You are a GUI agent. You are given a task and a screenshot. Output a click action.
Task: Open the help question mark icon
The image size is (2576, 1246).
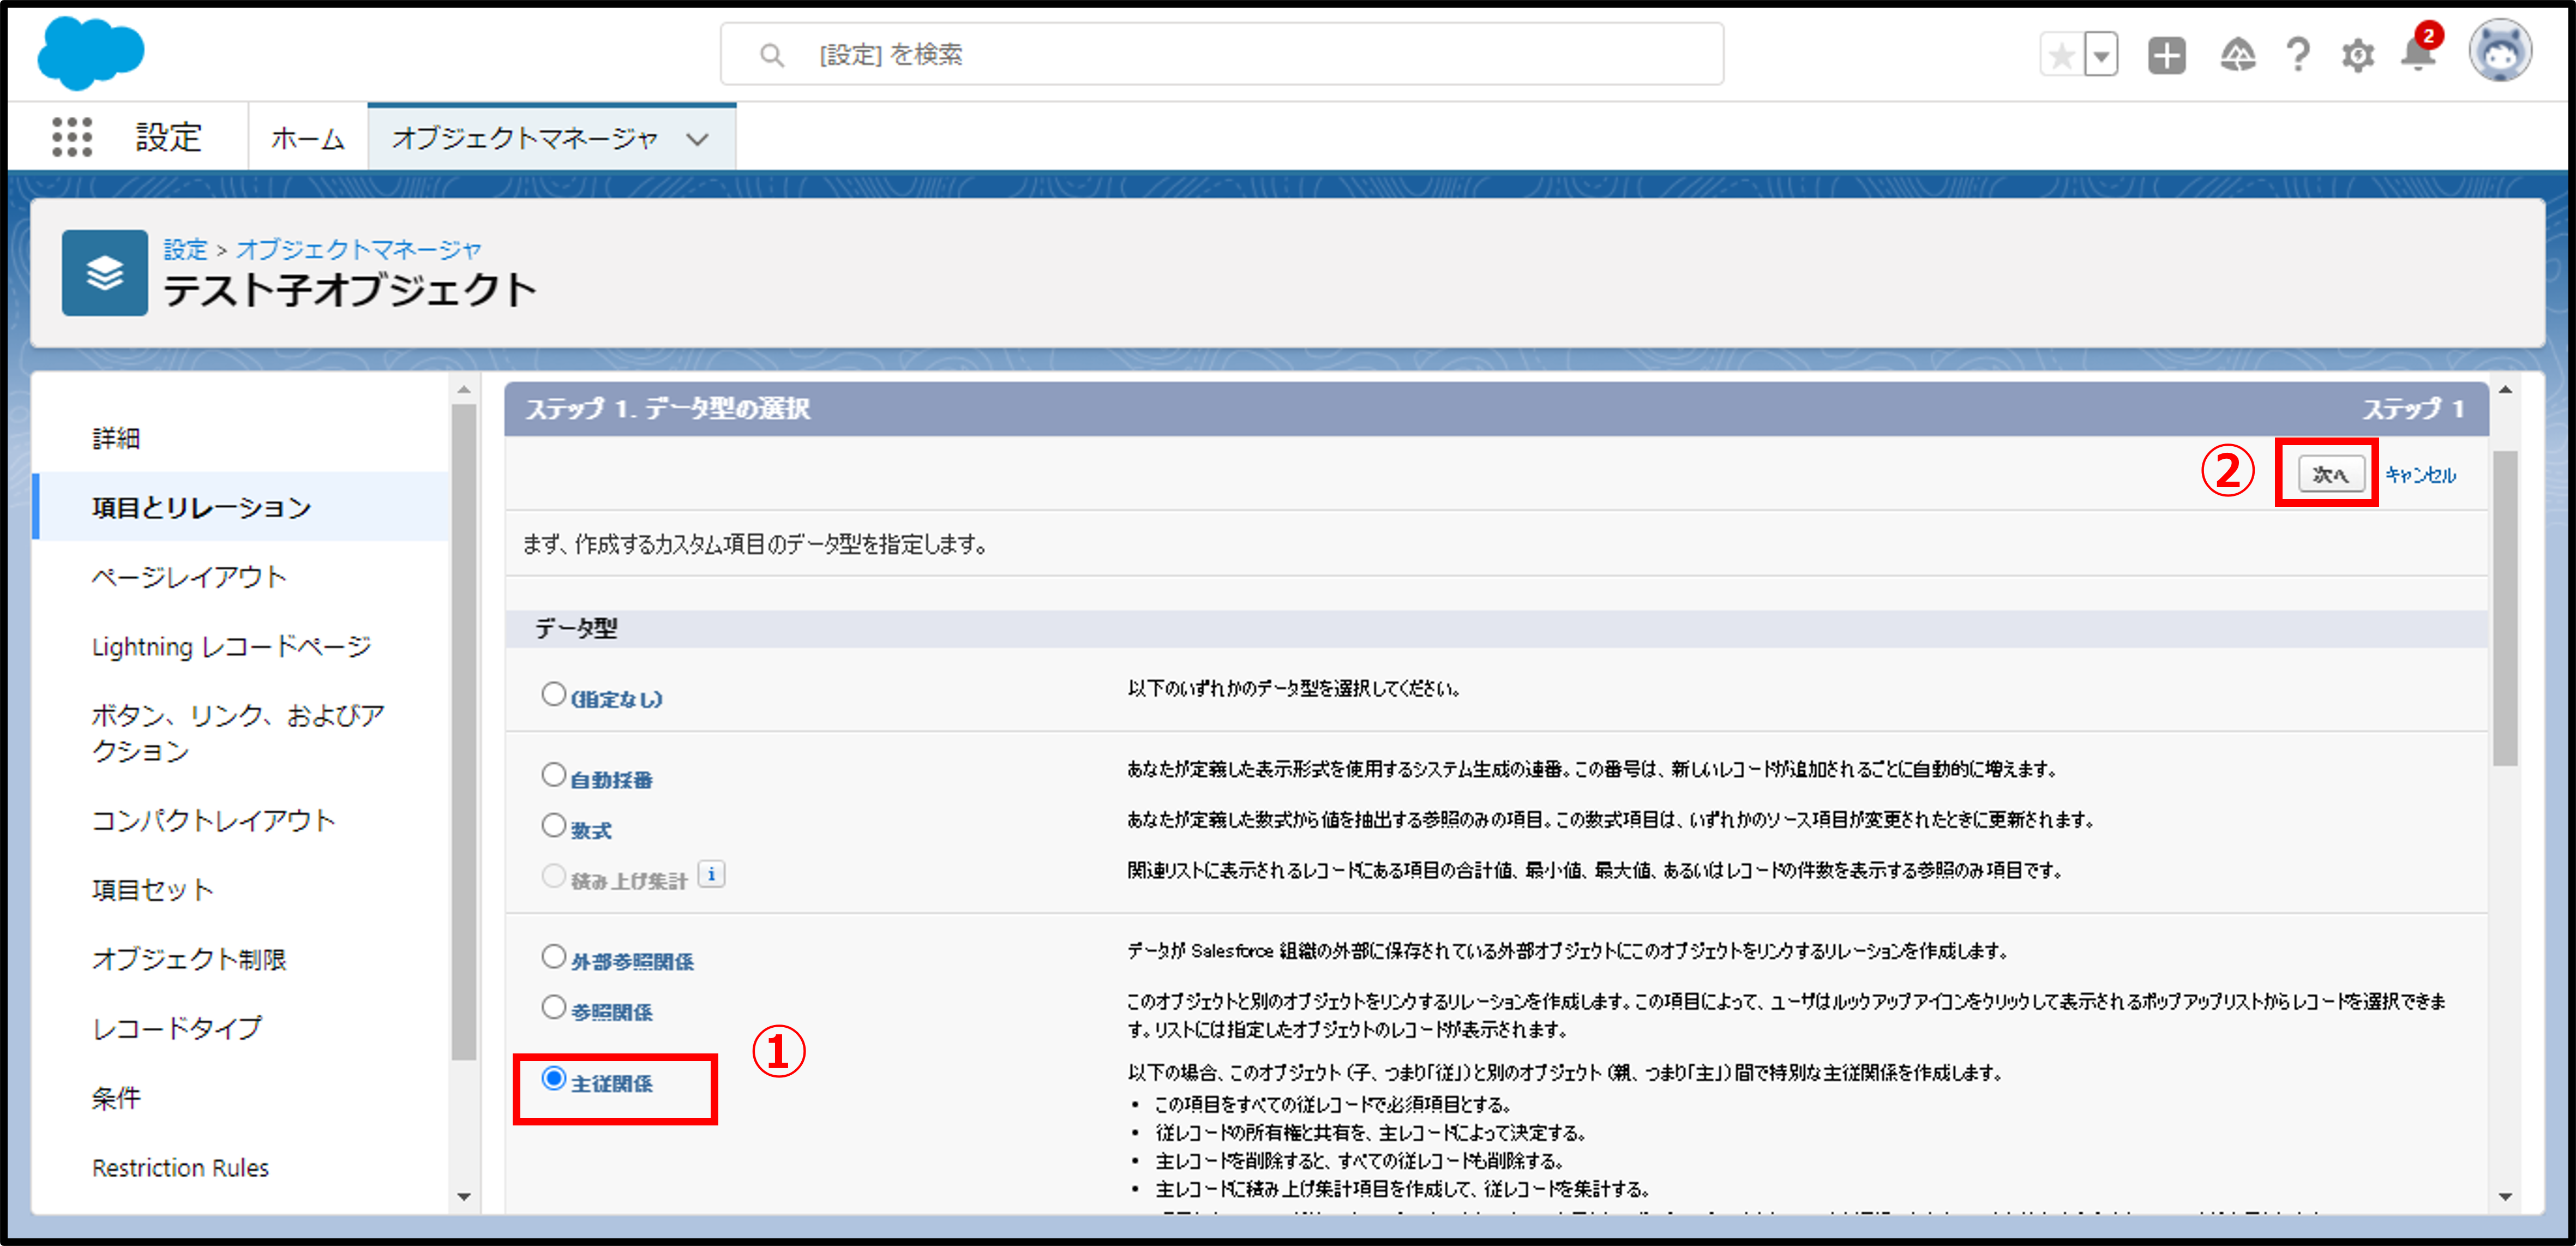point(2298,55)
